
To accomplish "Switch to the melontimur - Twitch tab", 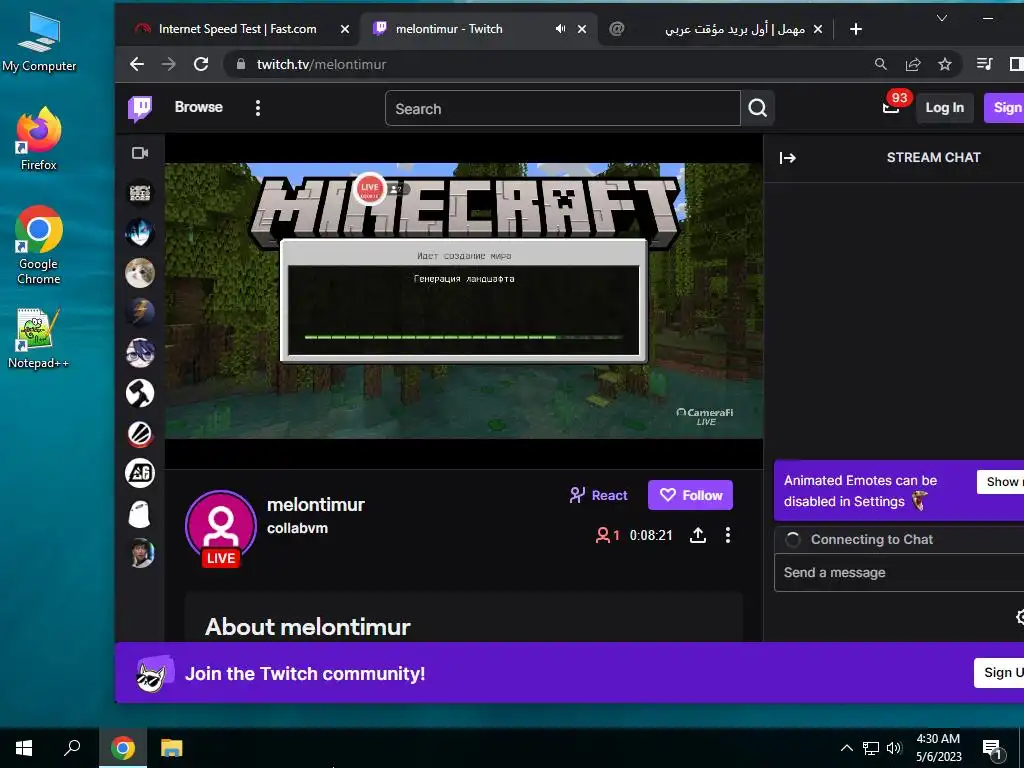I will [449, 29].
